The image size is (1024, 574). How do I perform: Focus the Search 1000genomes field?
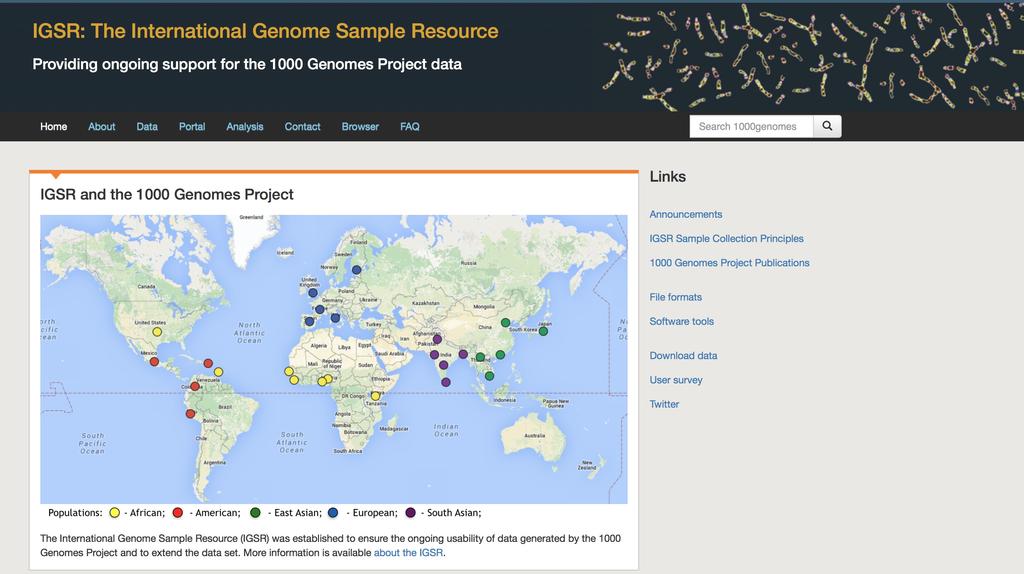click(x=751, y=126)
